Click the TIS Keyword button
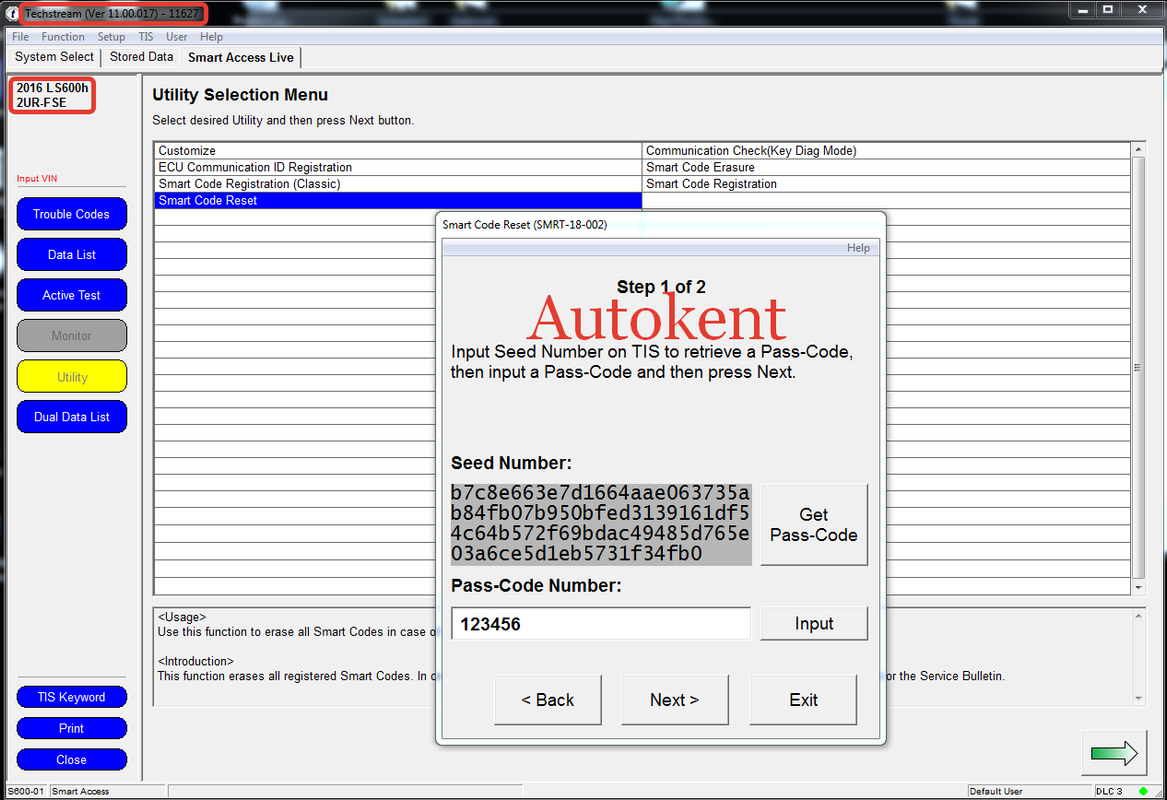Image resolution: width=1167 pixels, height=800 pixels. click(71, 697)
